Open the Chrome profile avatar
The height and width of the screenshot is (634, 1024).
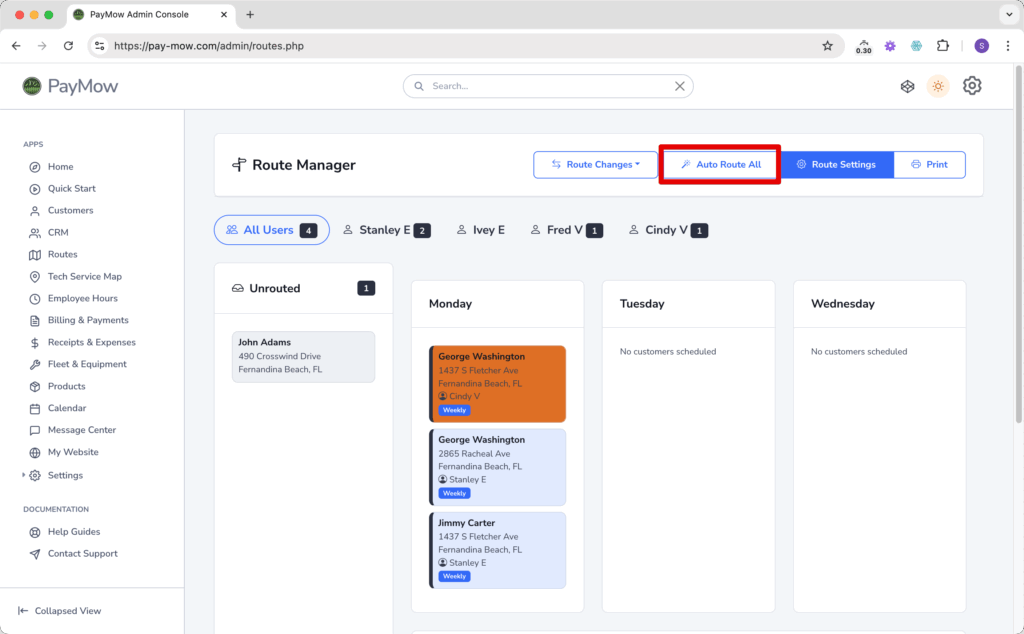click(x=981, y=46)
